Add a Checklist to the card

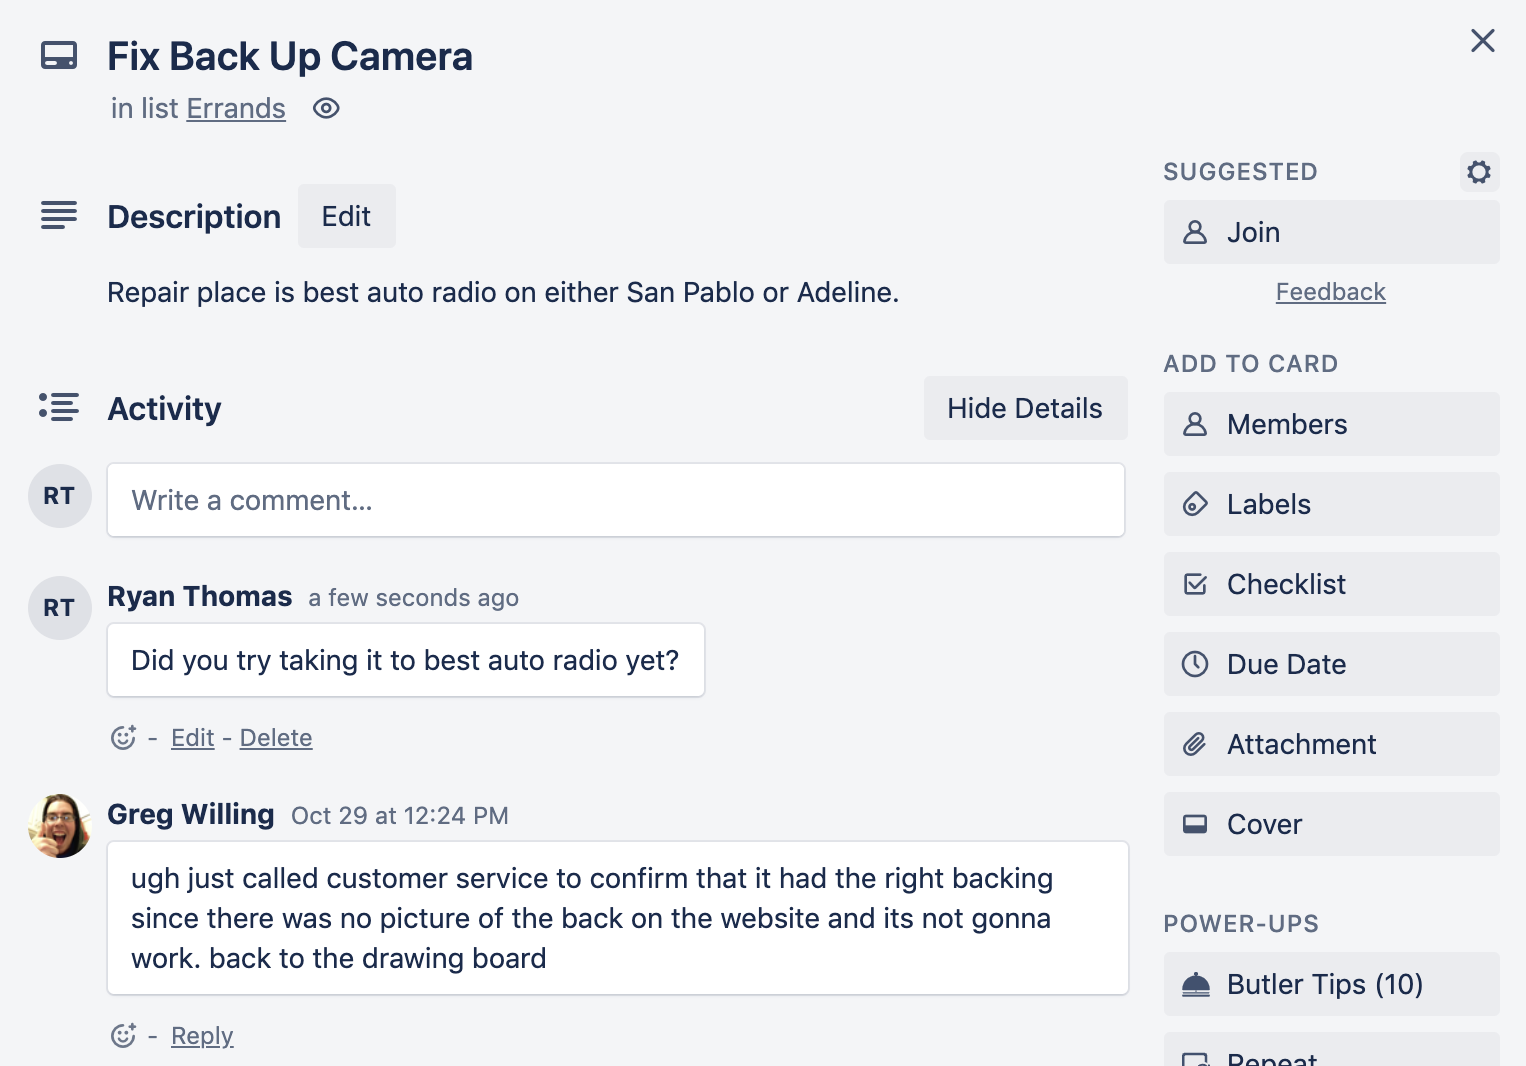(1330, 584)
